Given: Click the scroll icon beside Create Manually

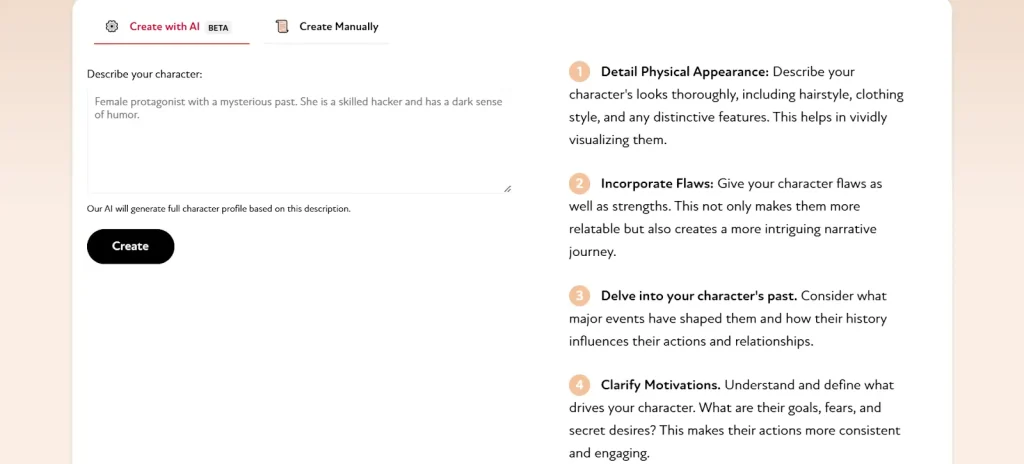Looking at the screenshot, I should 282,27.
